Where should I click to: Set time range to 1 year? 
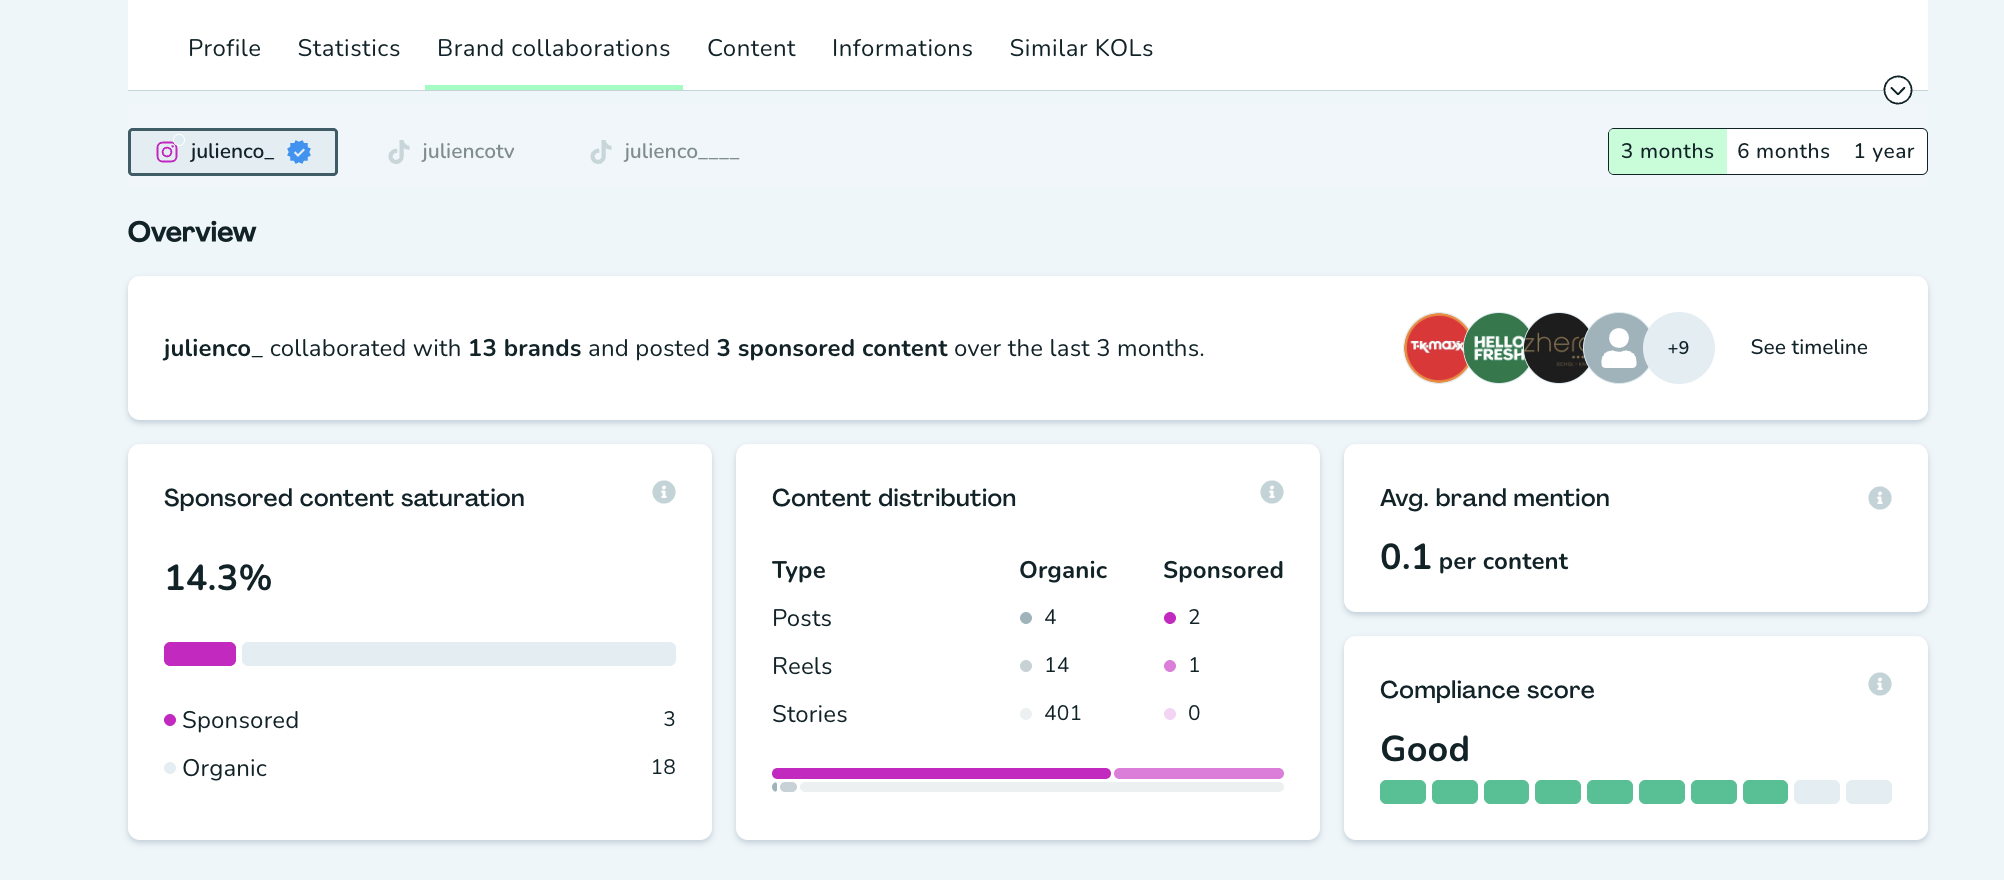(x=1883, y=152)
